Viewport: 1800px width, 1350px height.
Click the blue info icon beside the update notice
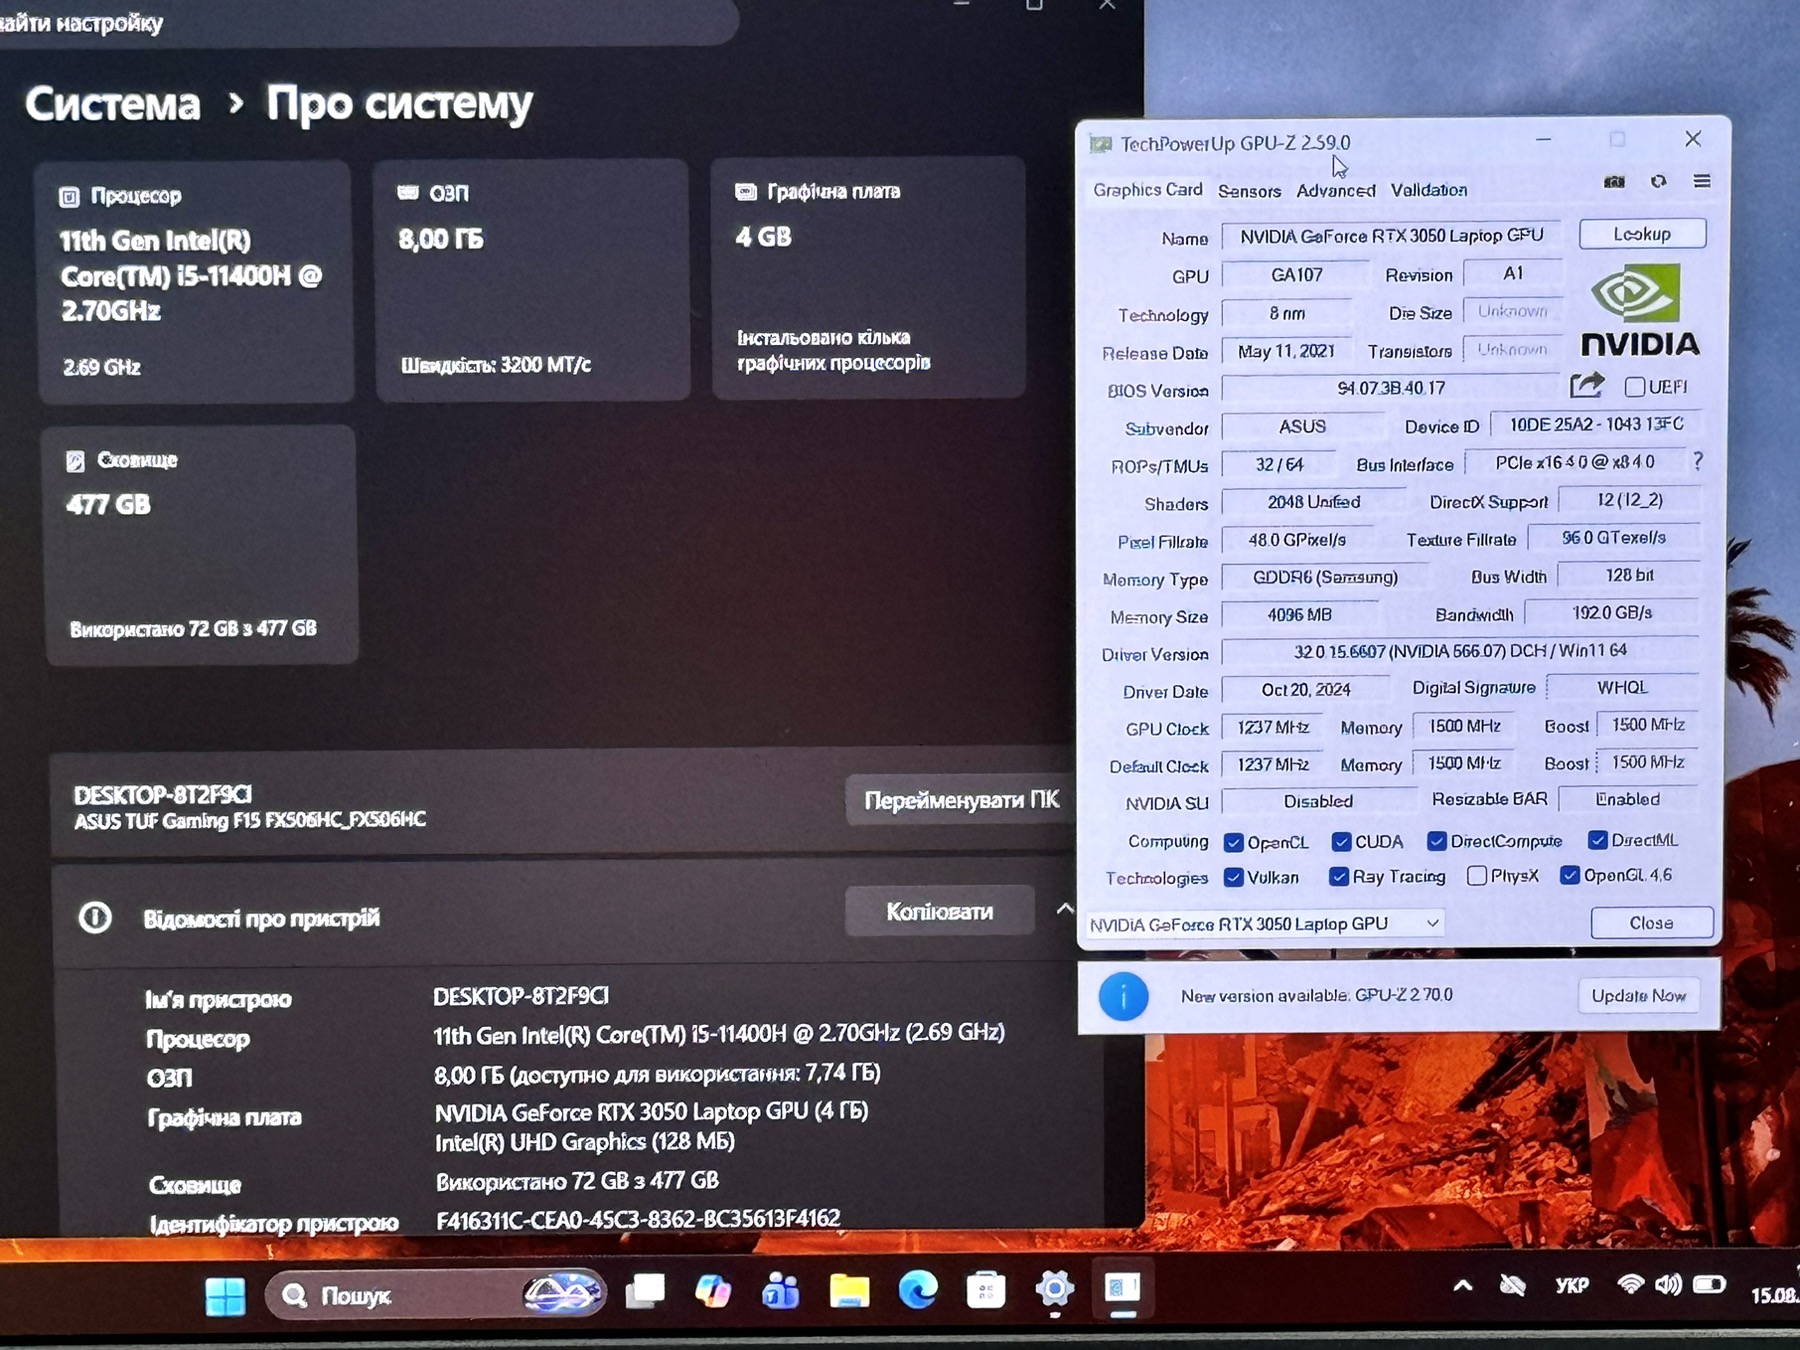(x=1123, y=996)
